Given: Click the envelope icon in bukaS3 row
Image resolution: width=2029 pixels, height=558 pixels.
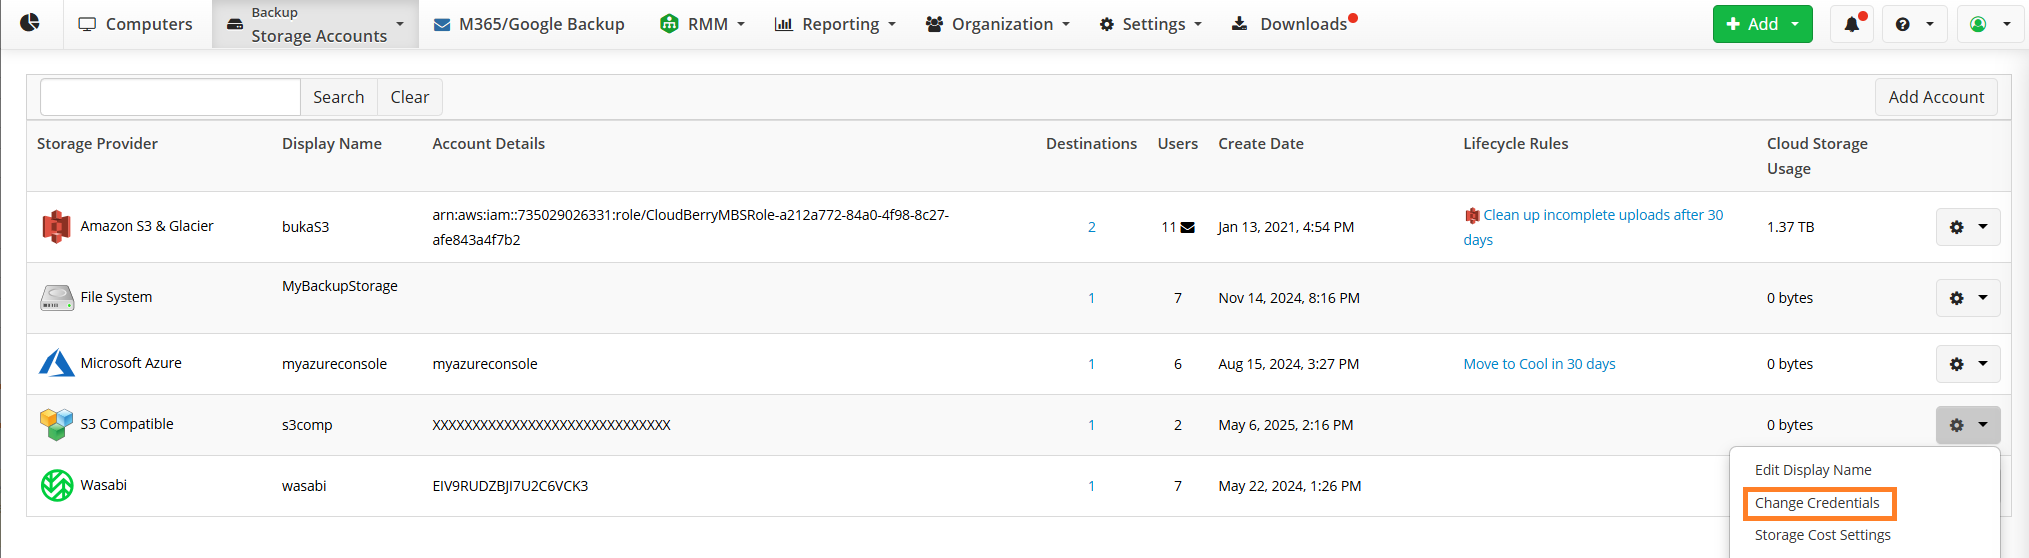Looking at the screenshot, I should point(1188,227).
